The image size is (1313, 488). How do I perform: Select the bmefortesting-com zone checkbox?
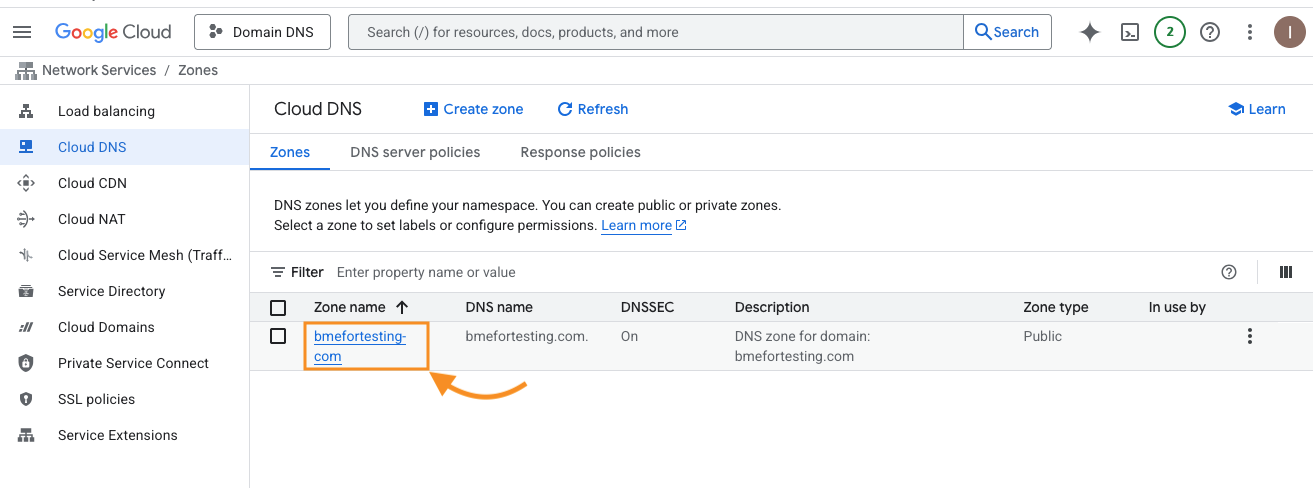tap(278, 336)
